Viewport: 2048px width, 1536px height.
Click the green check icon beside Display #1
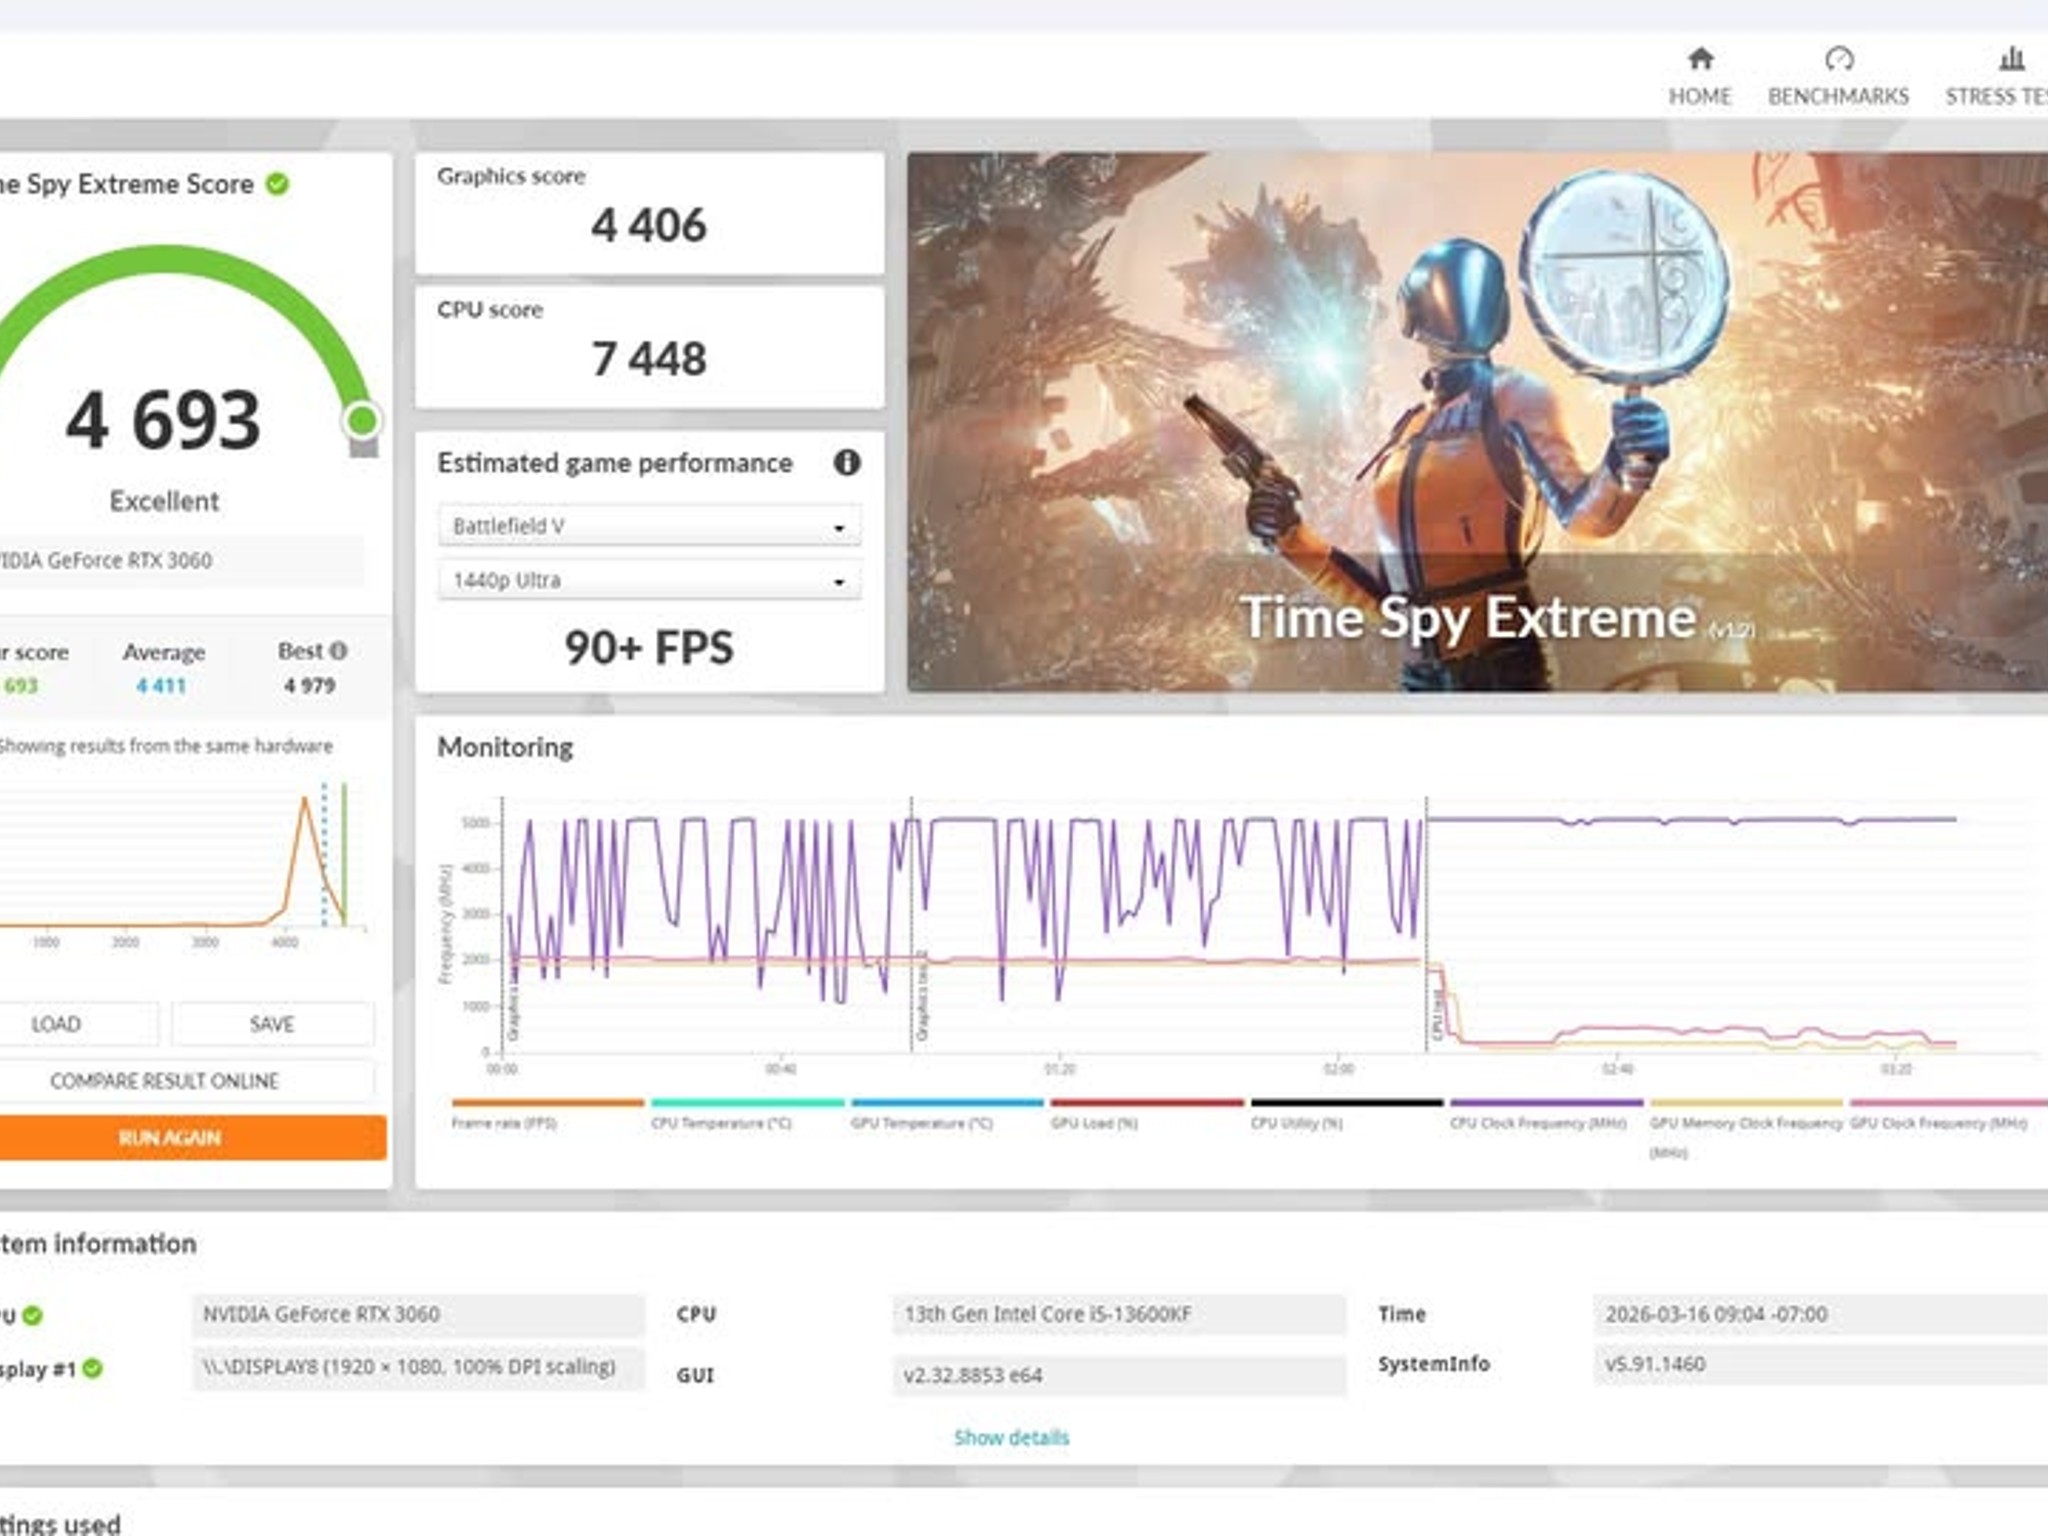93,1368
